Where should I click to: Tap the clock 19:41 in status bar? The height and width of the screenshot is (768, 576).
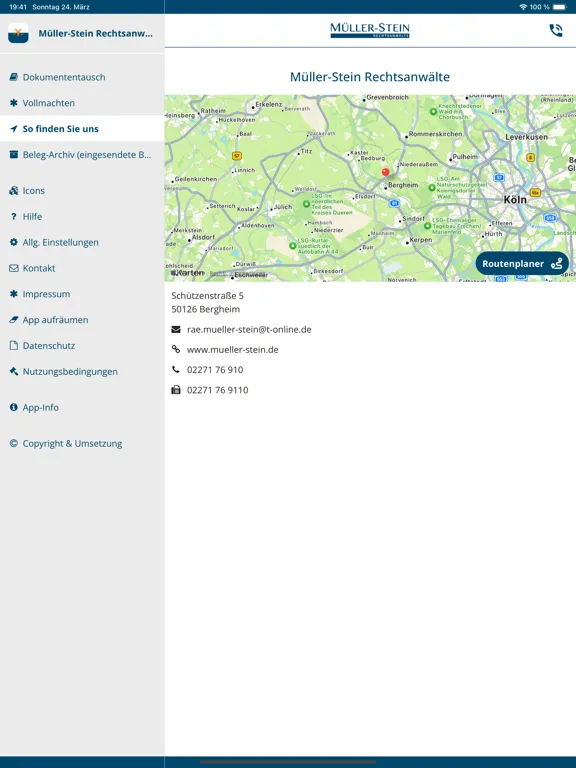[18, 7]
